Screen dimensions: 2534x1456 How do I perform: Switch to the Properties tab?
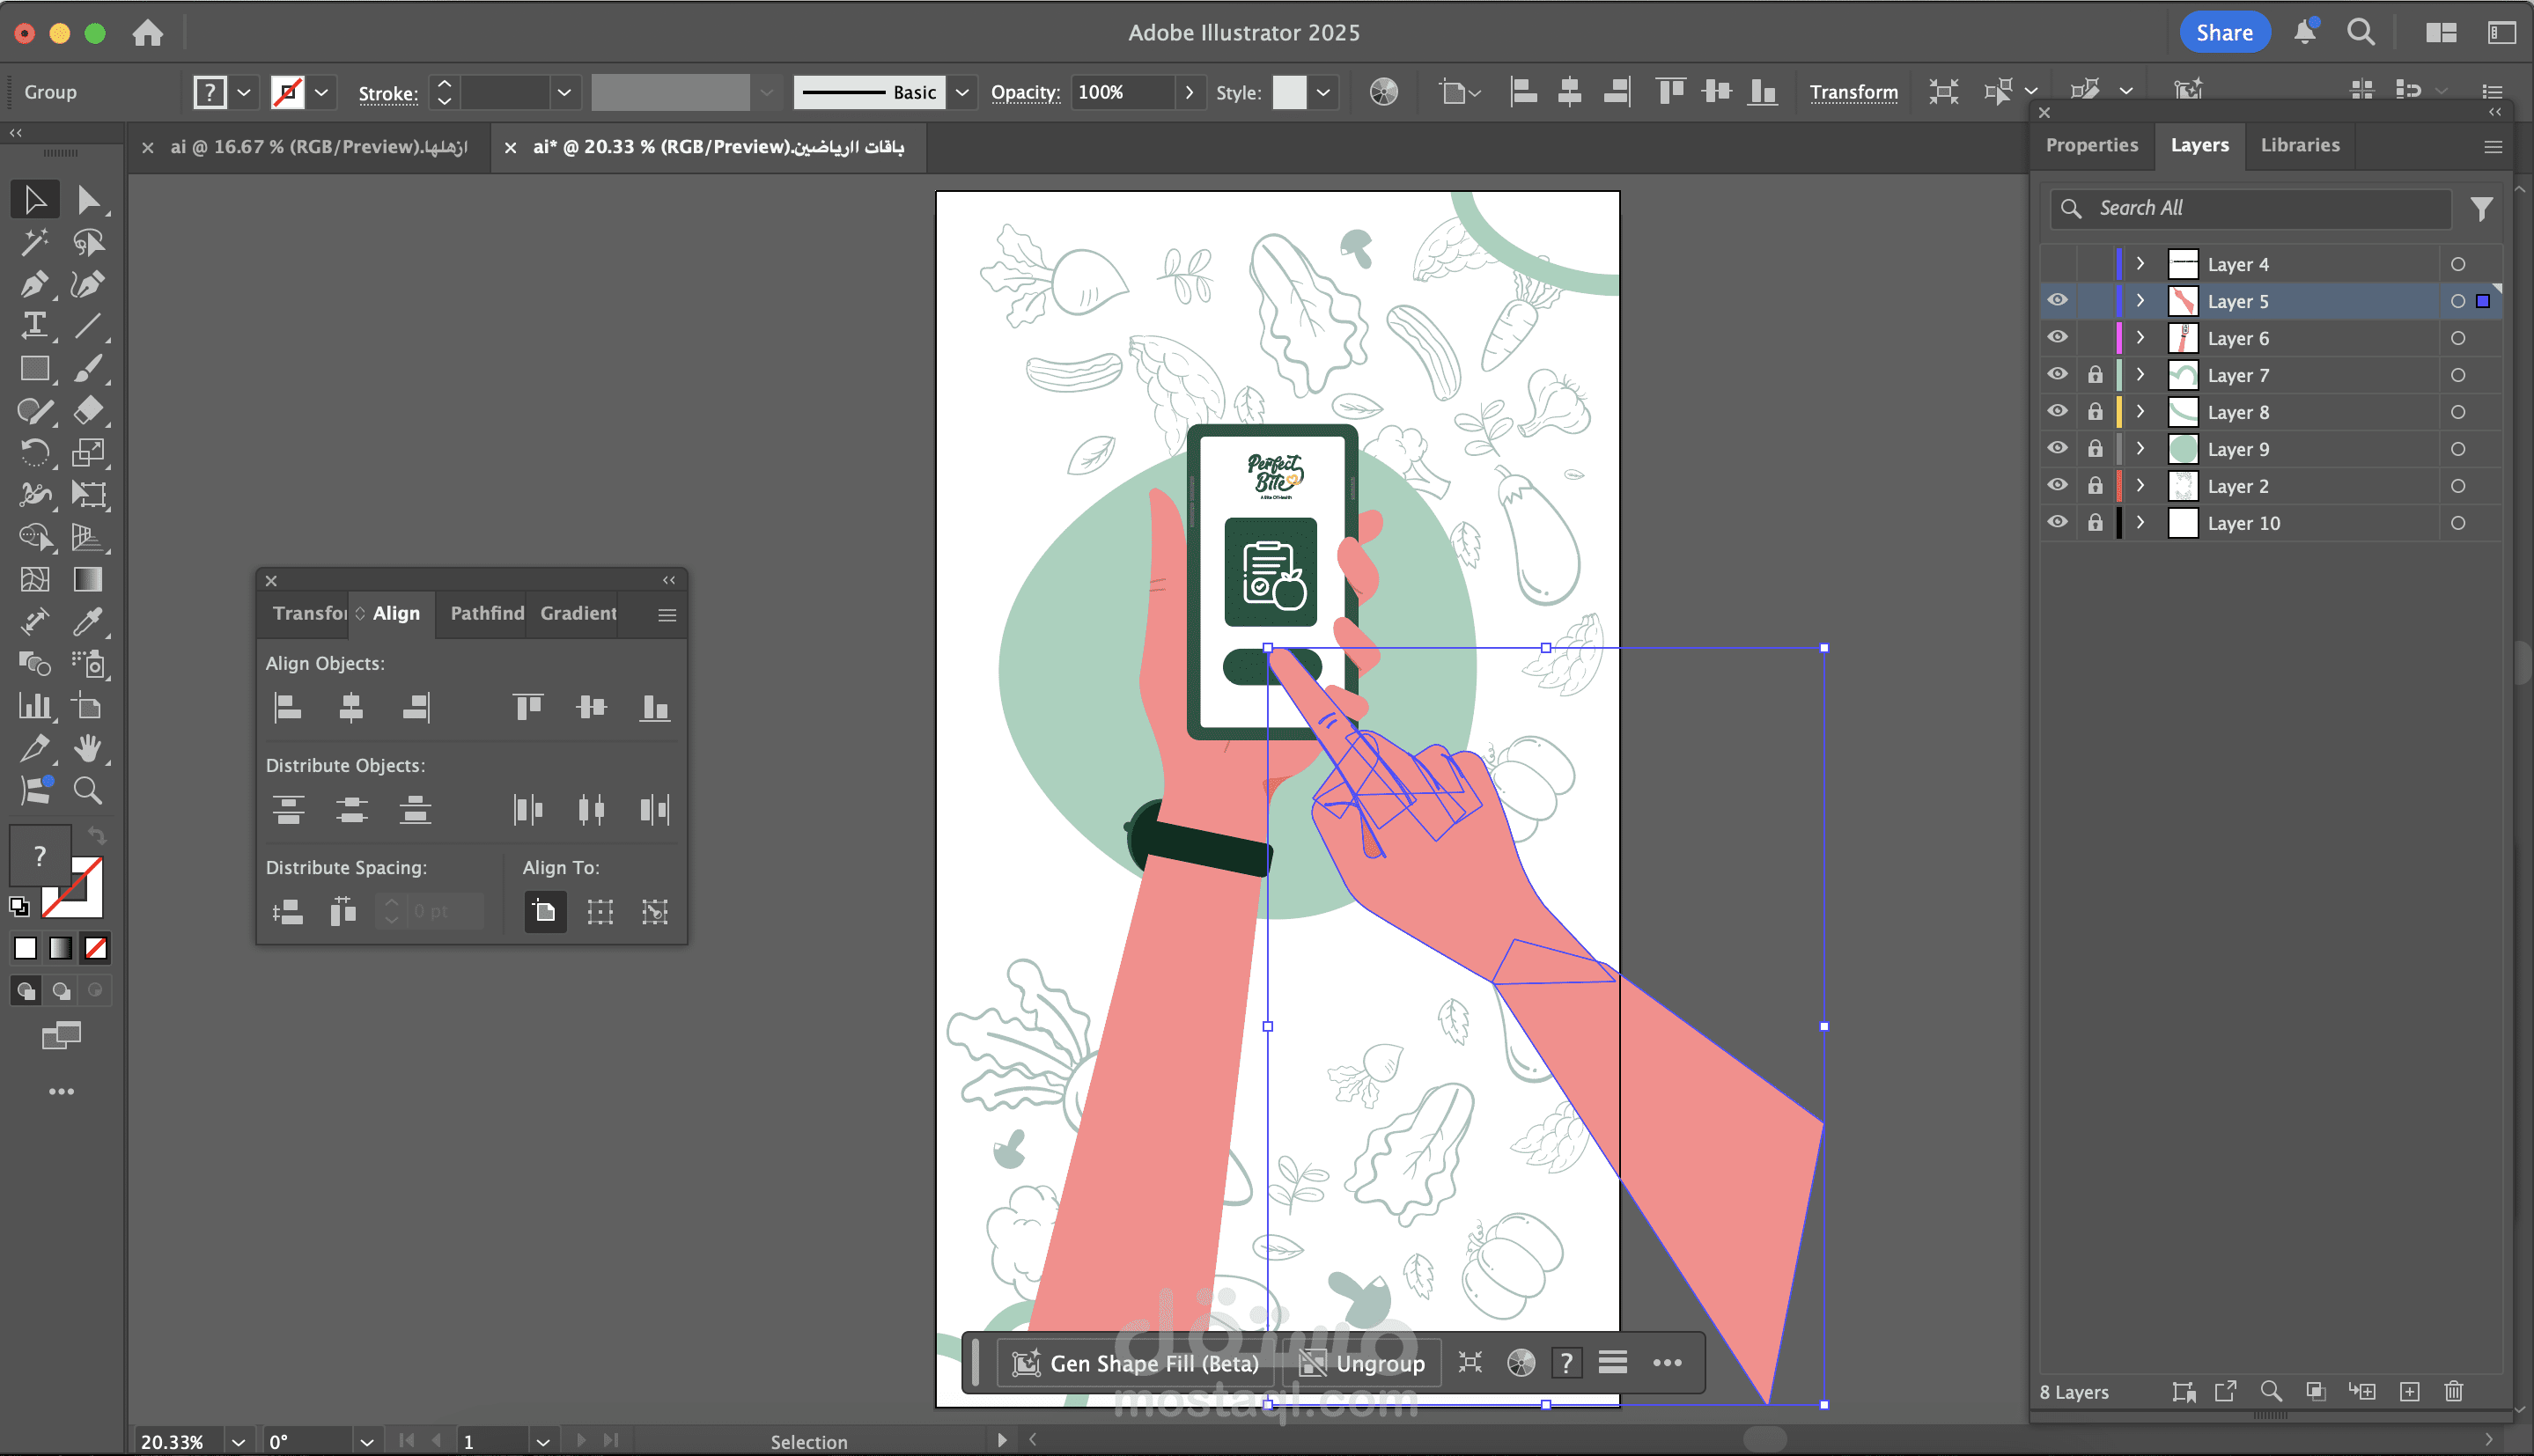[x=2091, y=145]
